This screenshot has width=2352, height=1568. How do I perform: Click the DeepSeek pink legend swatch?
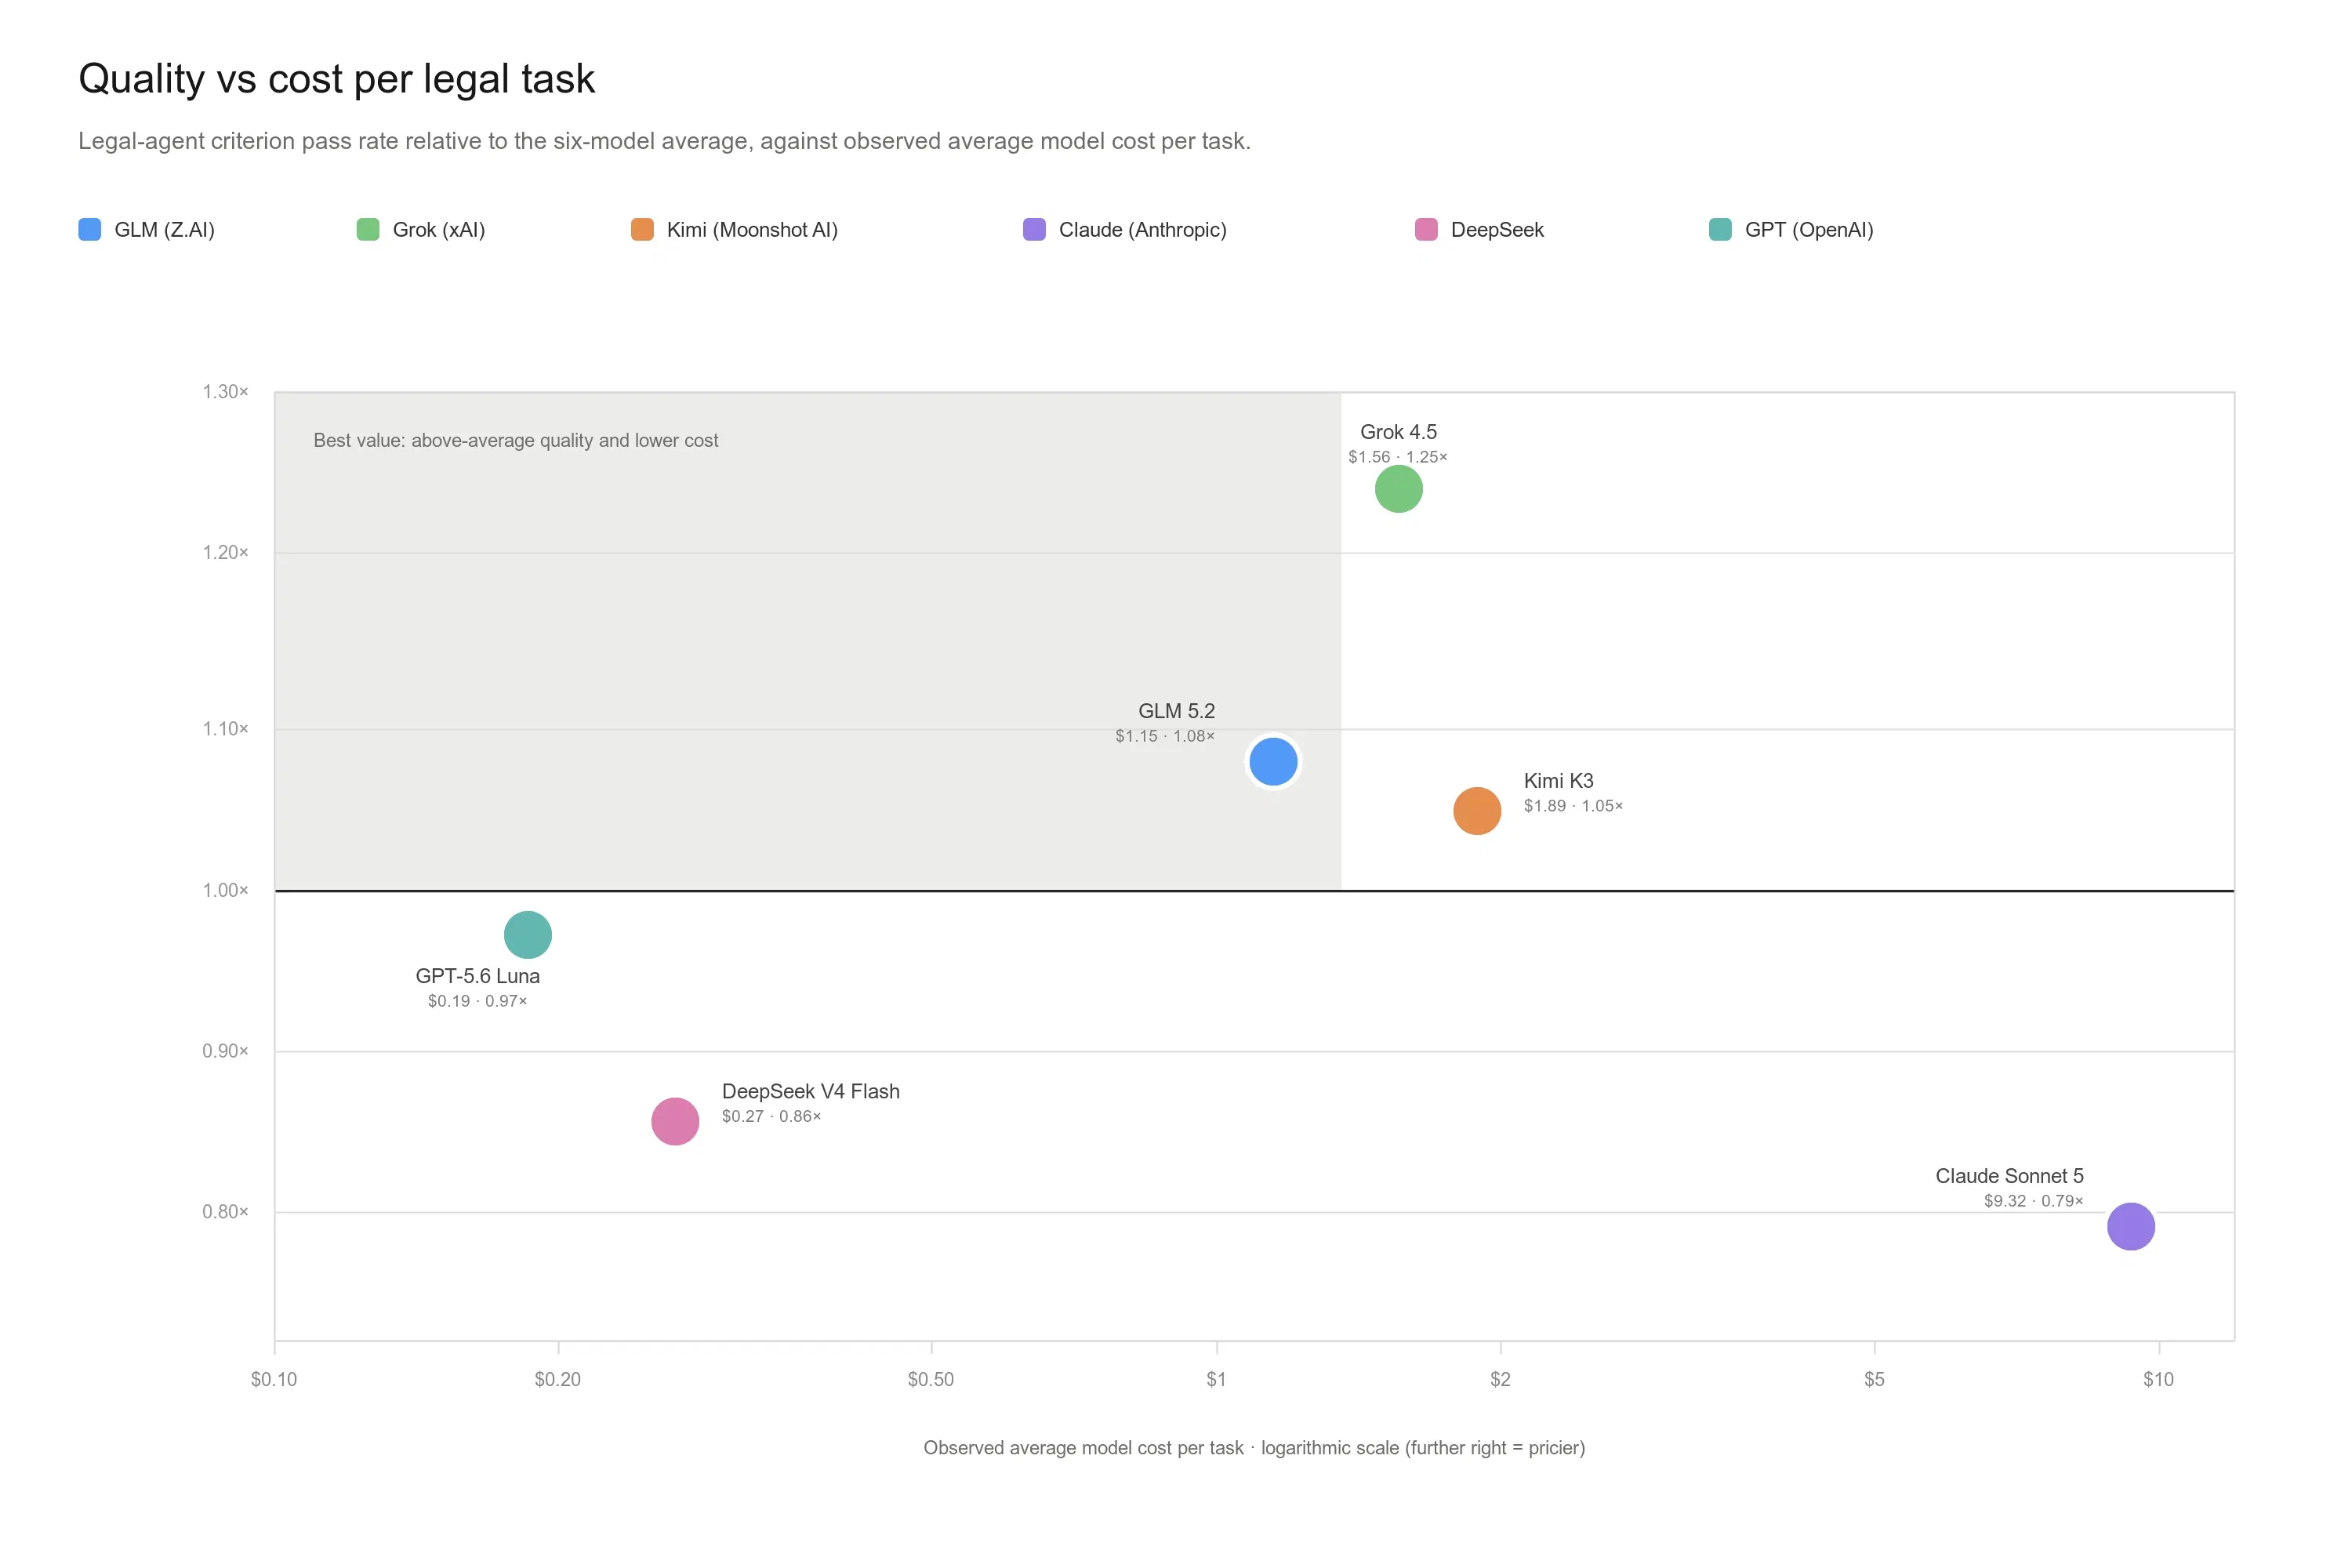coord(1426,229)
